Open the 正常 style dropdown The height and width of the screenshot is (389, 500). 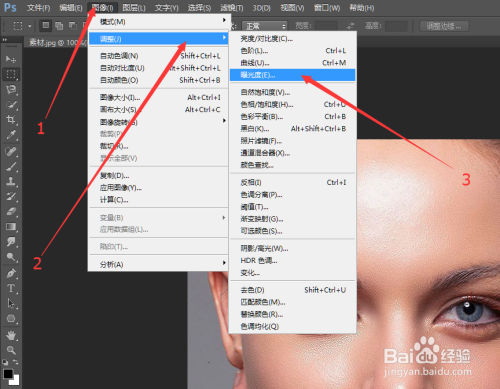(x=264, y=26)
